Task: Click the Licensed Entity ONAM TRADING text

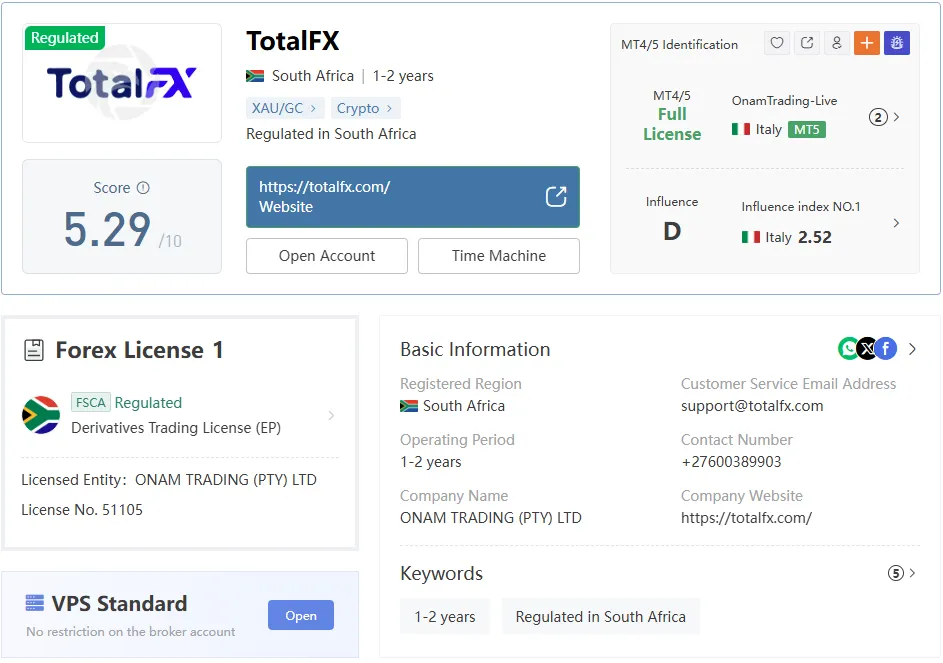Action: click(169, 480)
